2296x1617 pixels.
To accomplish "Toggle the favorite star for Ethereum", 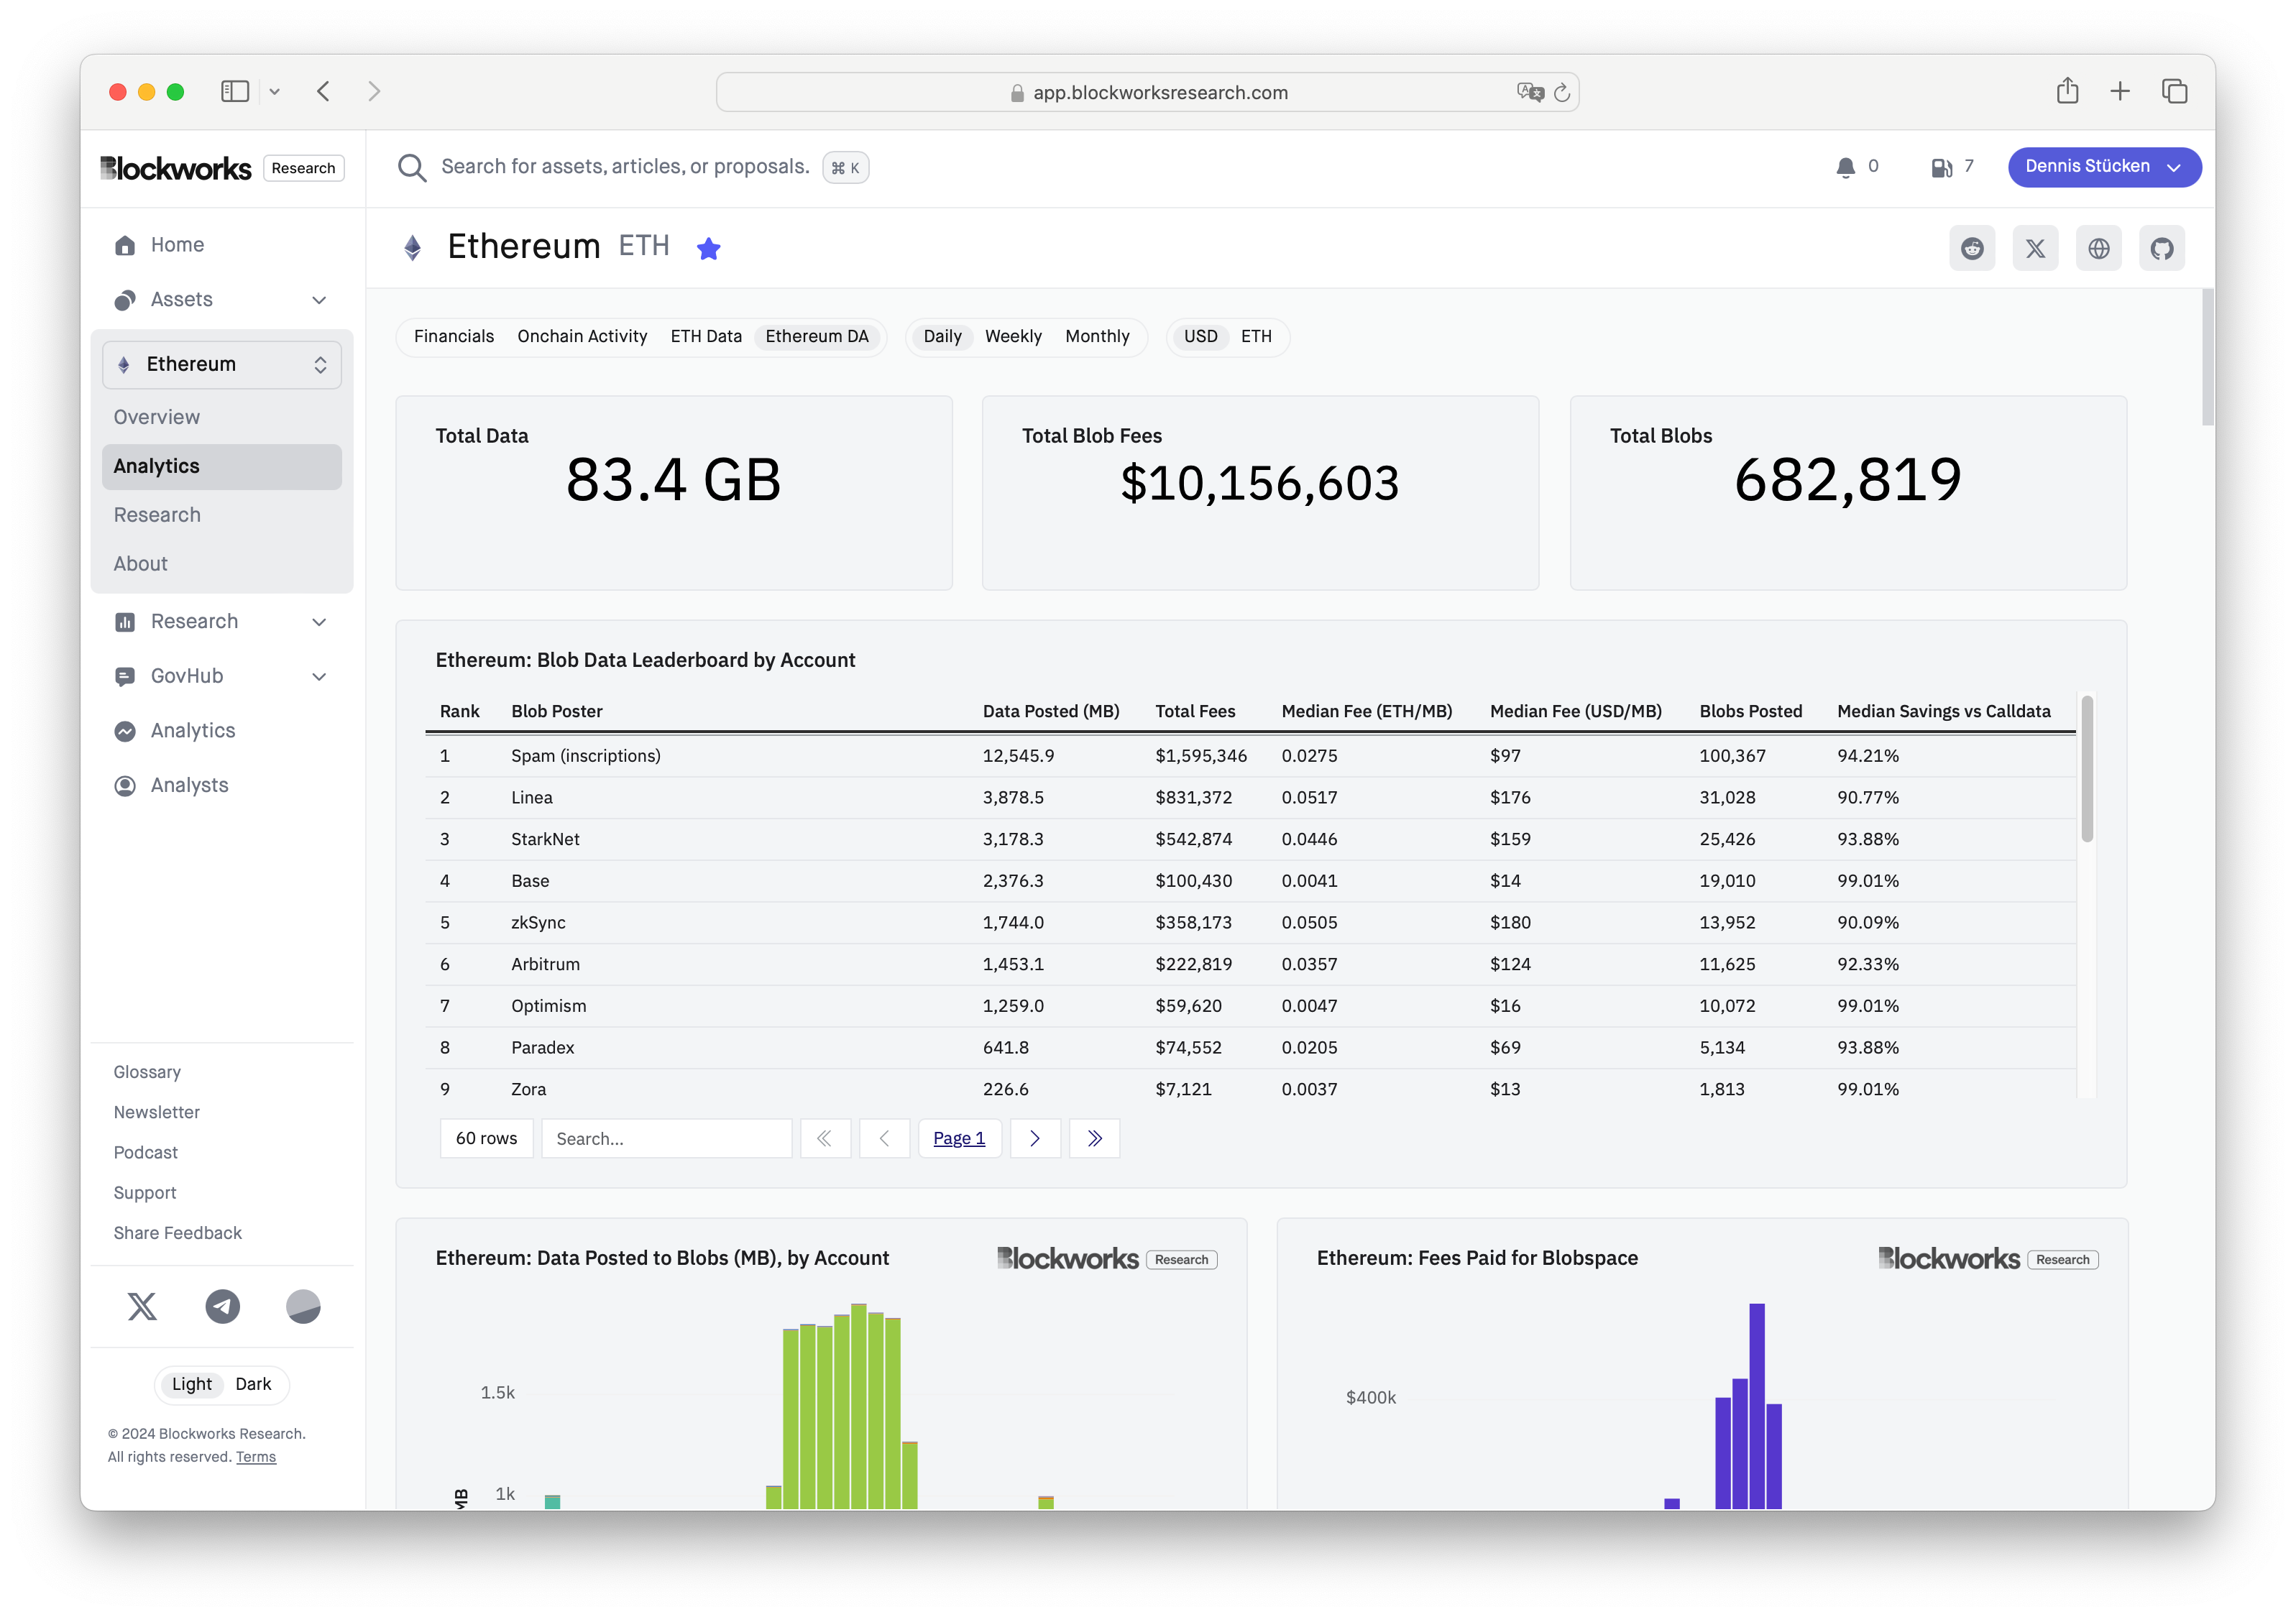I will 708,248.
